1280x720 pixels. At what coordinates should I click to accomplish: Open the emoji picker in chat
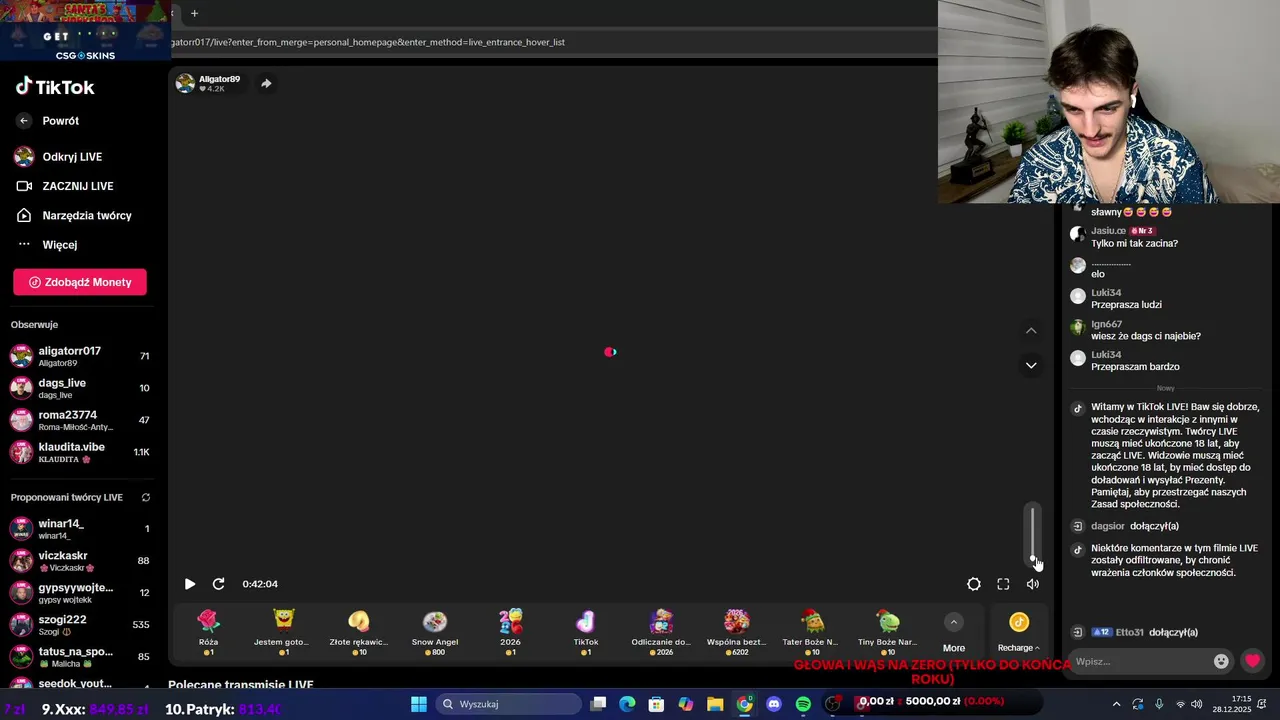coord(1221,661)
